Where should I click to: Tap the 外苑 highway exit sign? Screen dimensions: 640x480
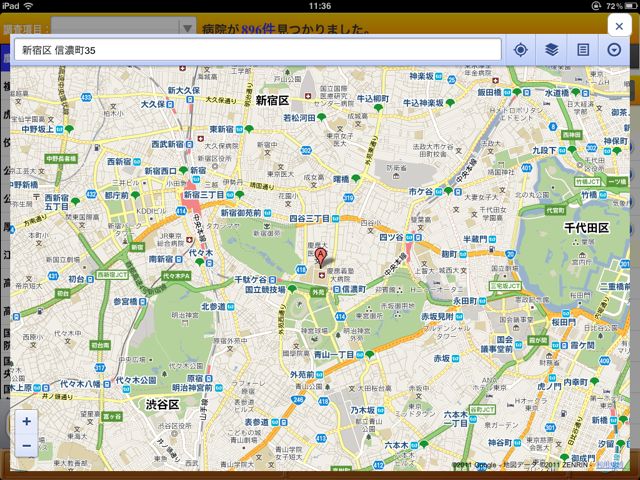318,292
